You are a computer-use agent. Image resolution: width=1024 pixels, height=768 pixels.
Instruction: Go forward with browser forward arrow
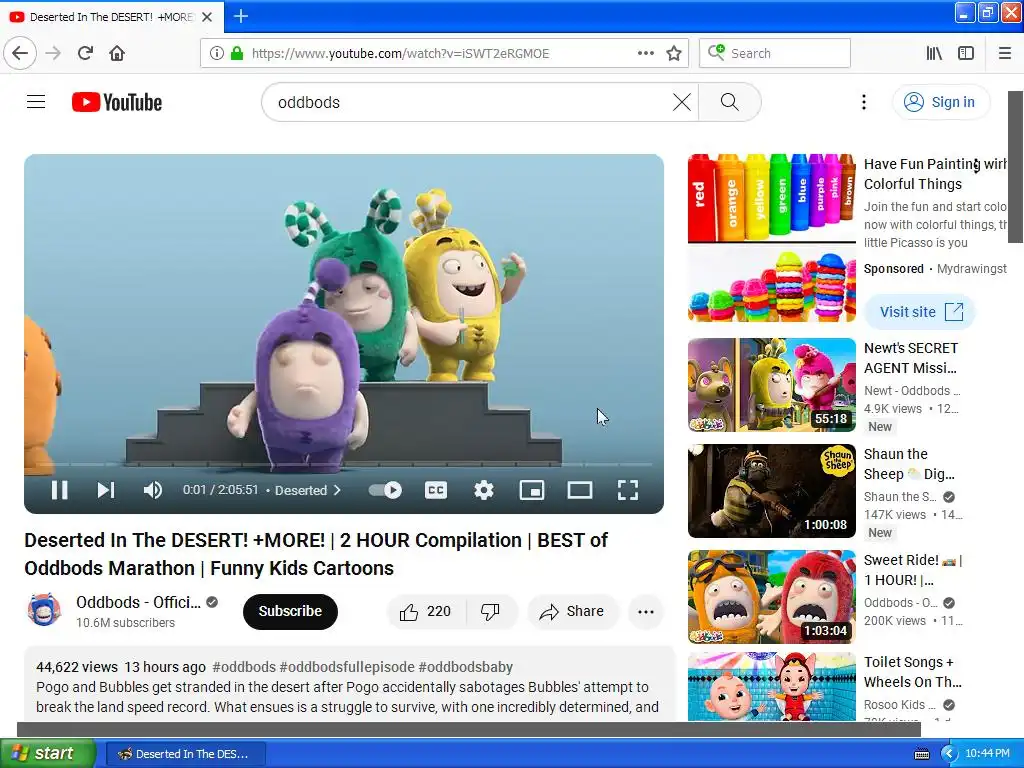53,53
